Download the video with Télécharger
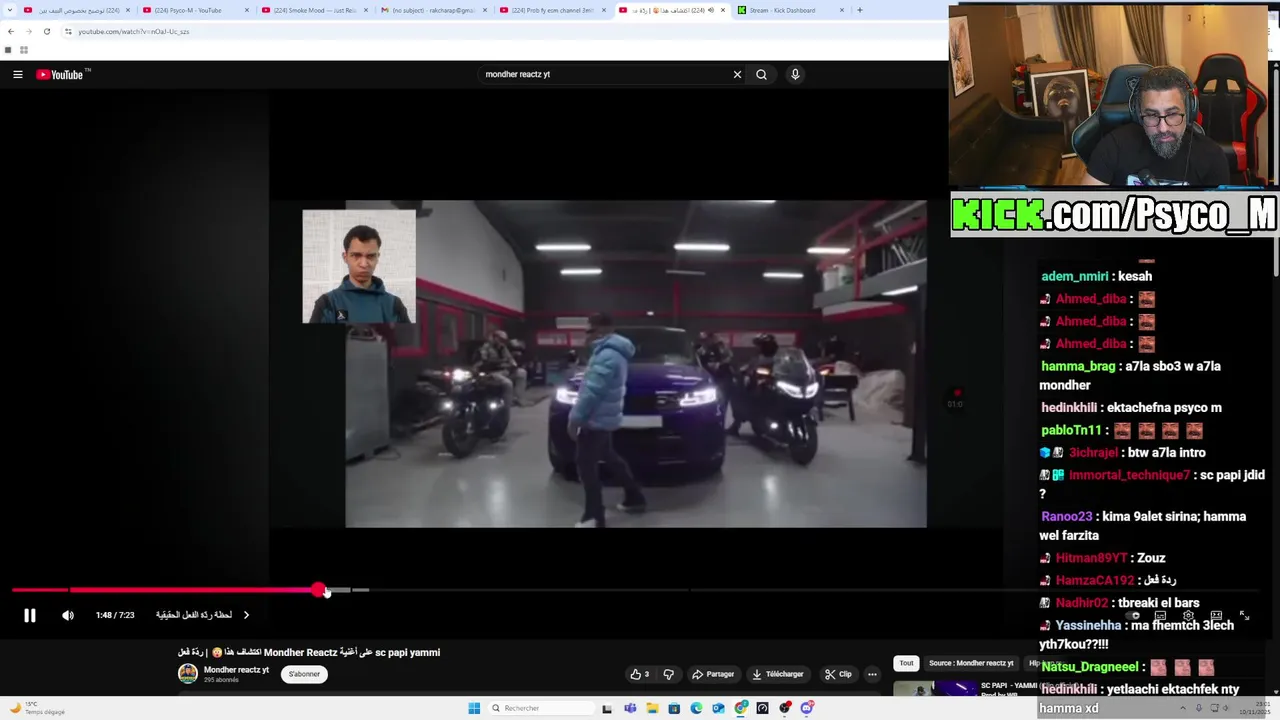 (778, 674)
